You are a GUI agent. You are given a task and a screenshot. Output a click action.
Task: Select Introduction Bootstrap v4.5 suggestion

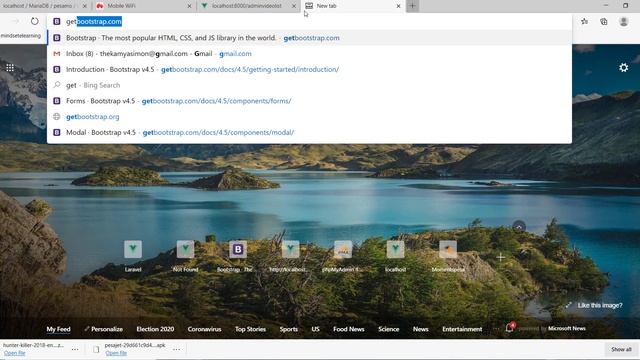(309, 69)
